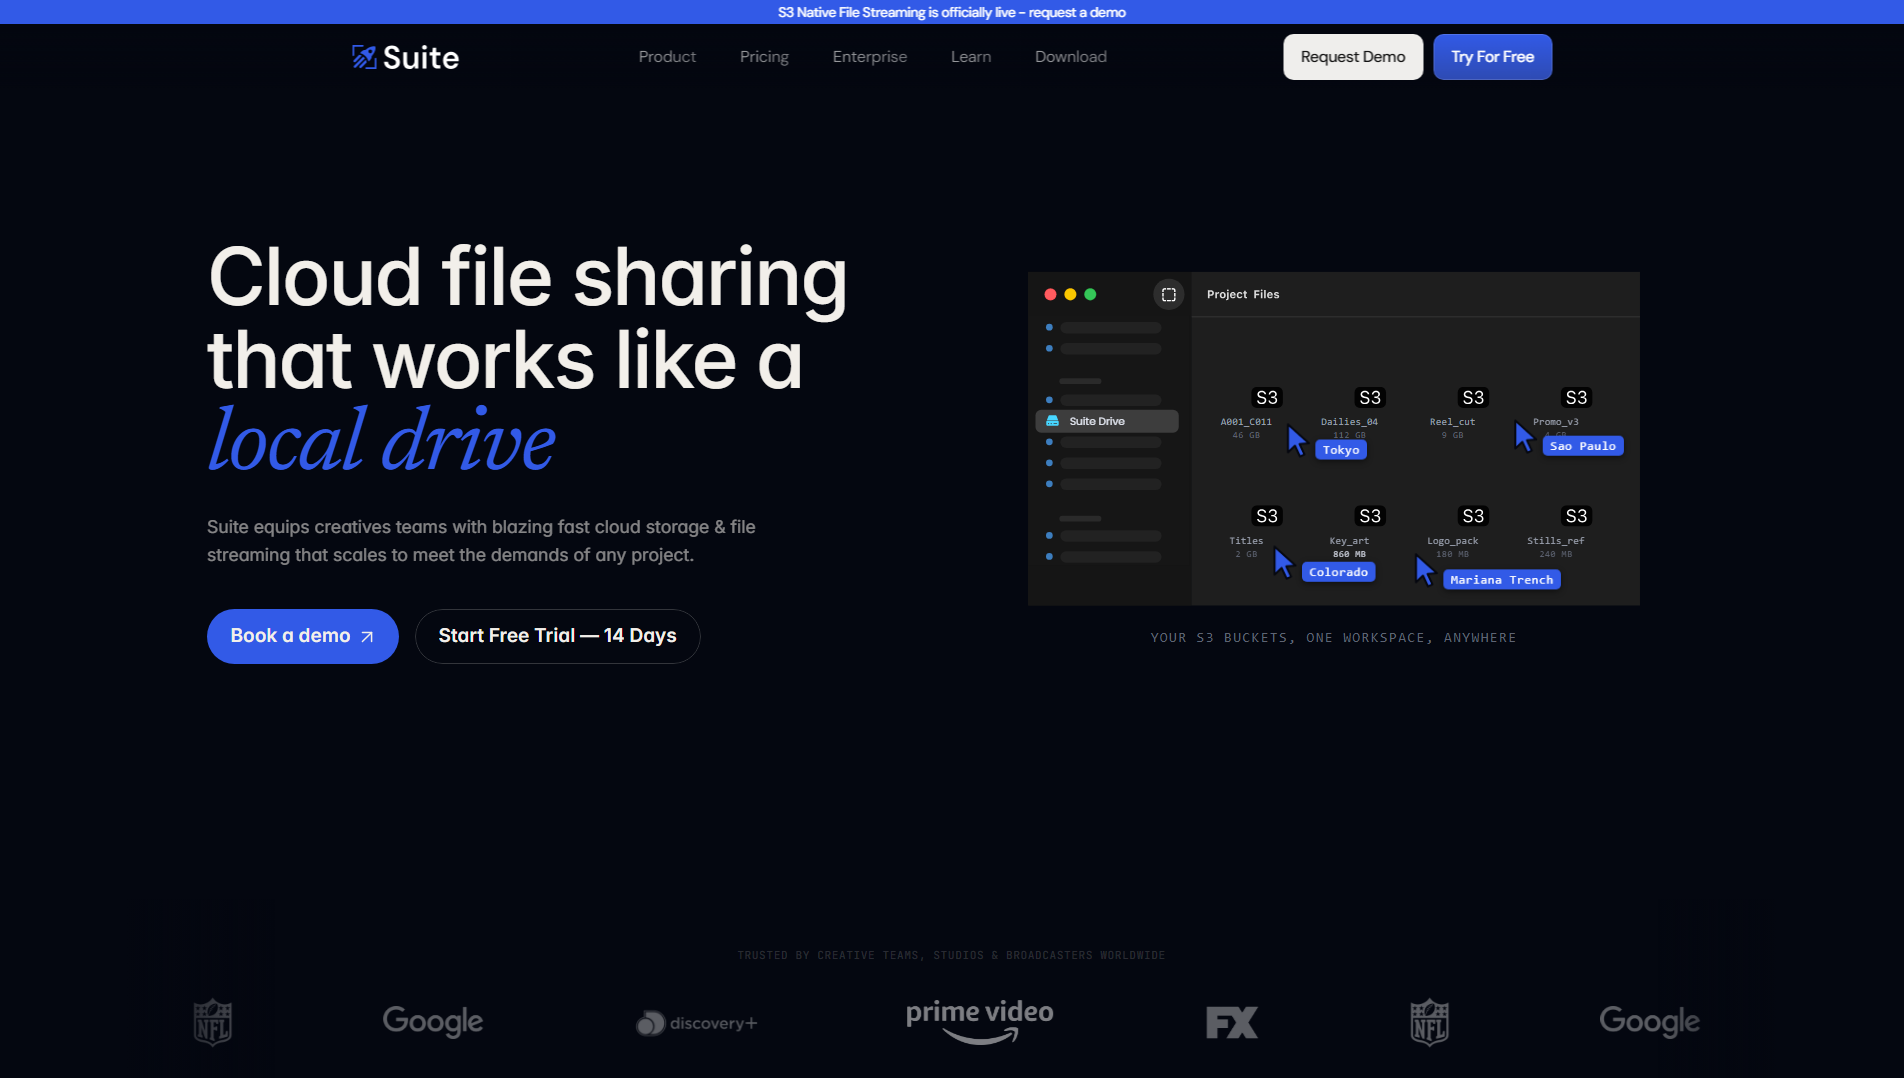Open the Enterprise menu item

[x=870, y=57]
